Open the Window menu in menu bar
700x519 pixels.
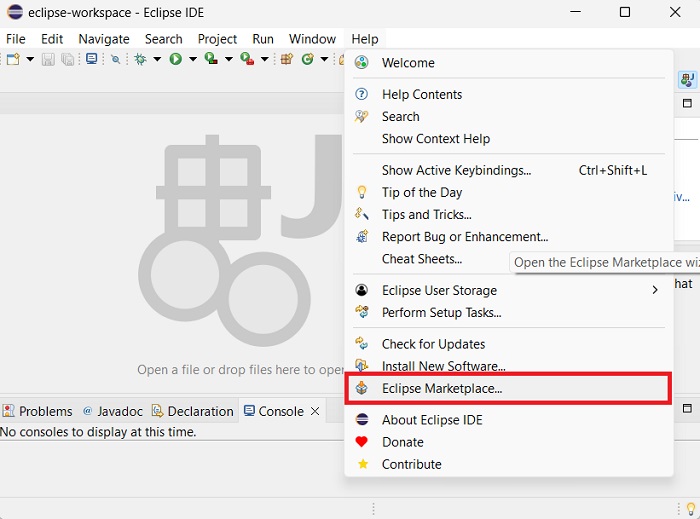pyautogui.click(x=312, y=39)
